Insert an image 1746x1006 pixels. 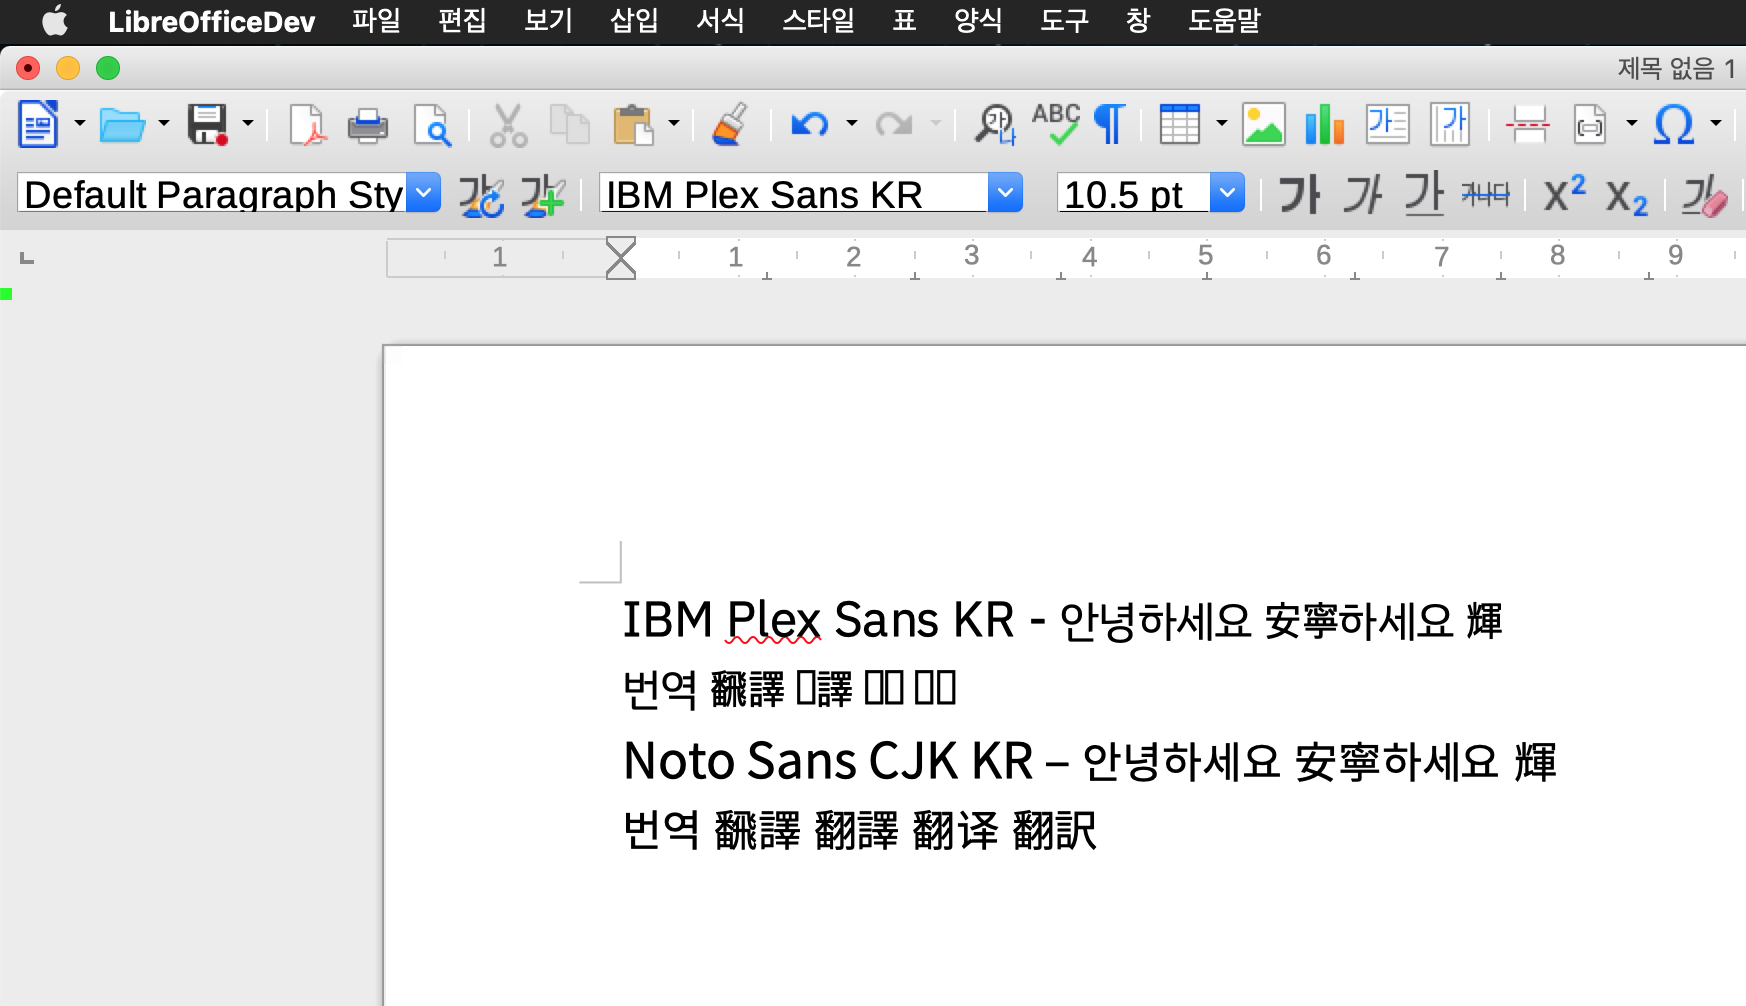coord(1264,125)
